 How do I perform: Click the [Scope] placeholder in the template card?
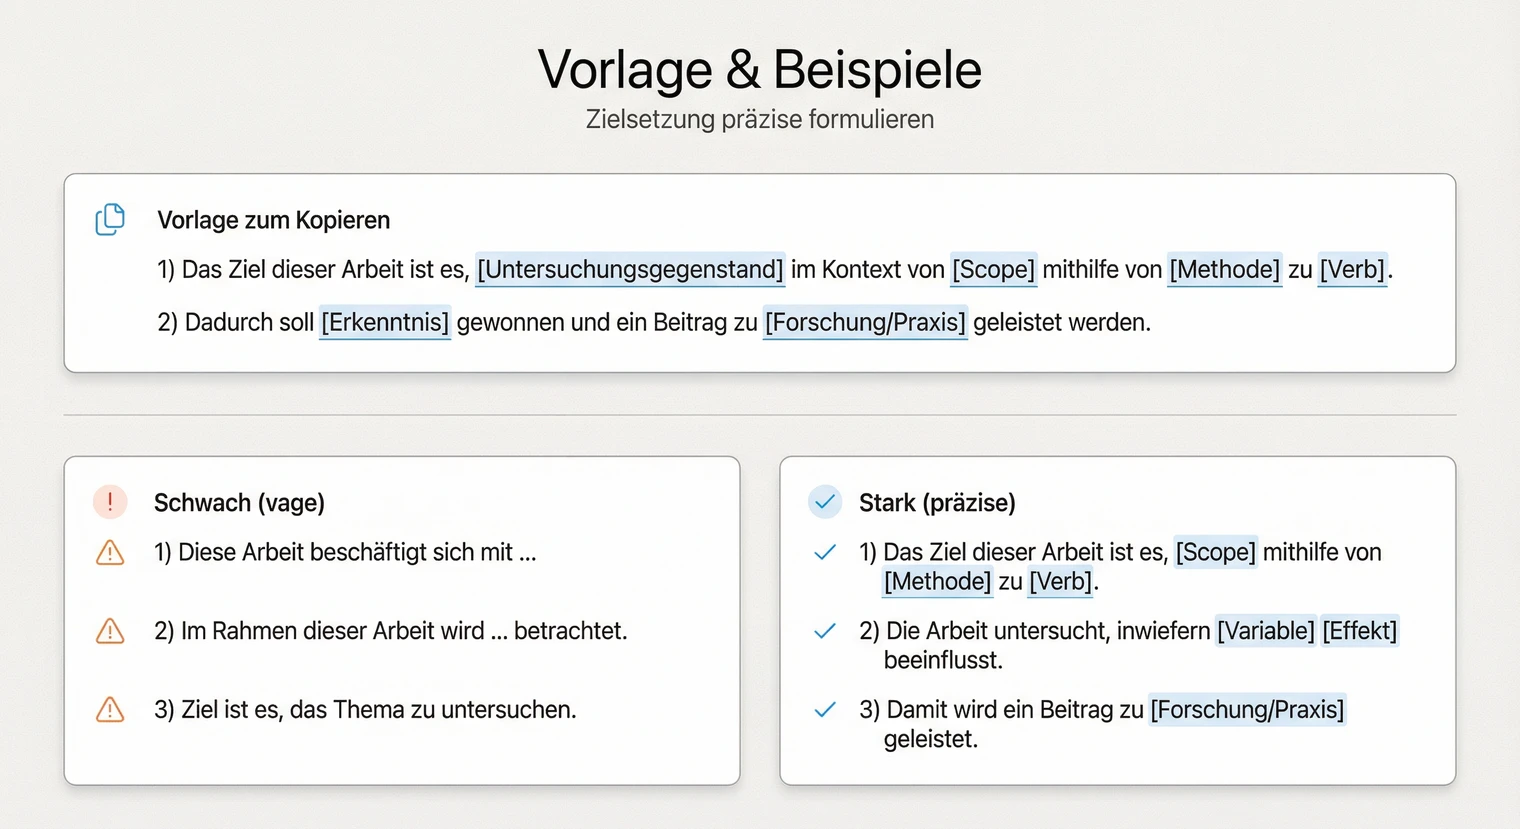[994, 269]
